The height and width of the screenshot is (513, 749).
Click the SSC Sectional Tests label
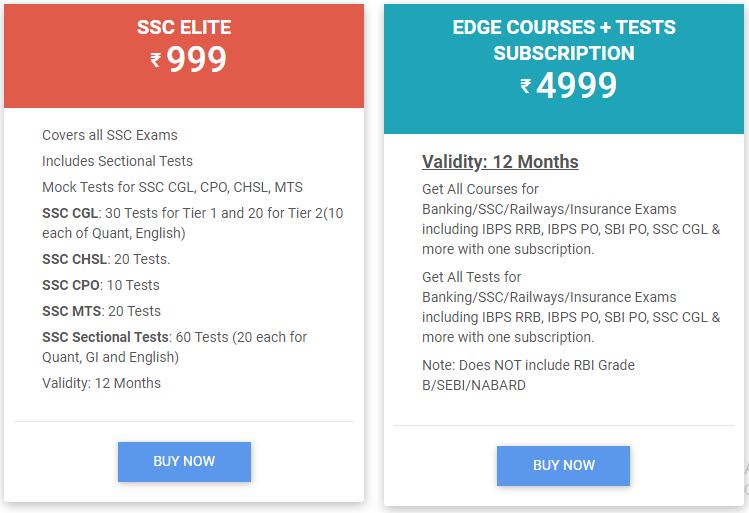pyautogui.click(x=106, y=337)
